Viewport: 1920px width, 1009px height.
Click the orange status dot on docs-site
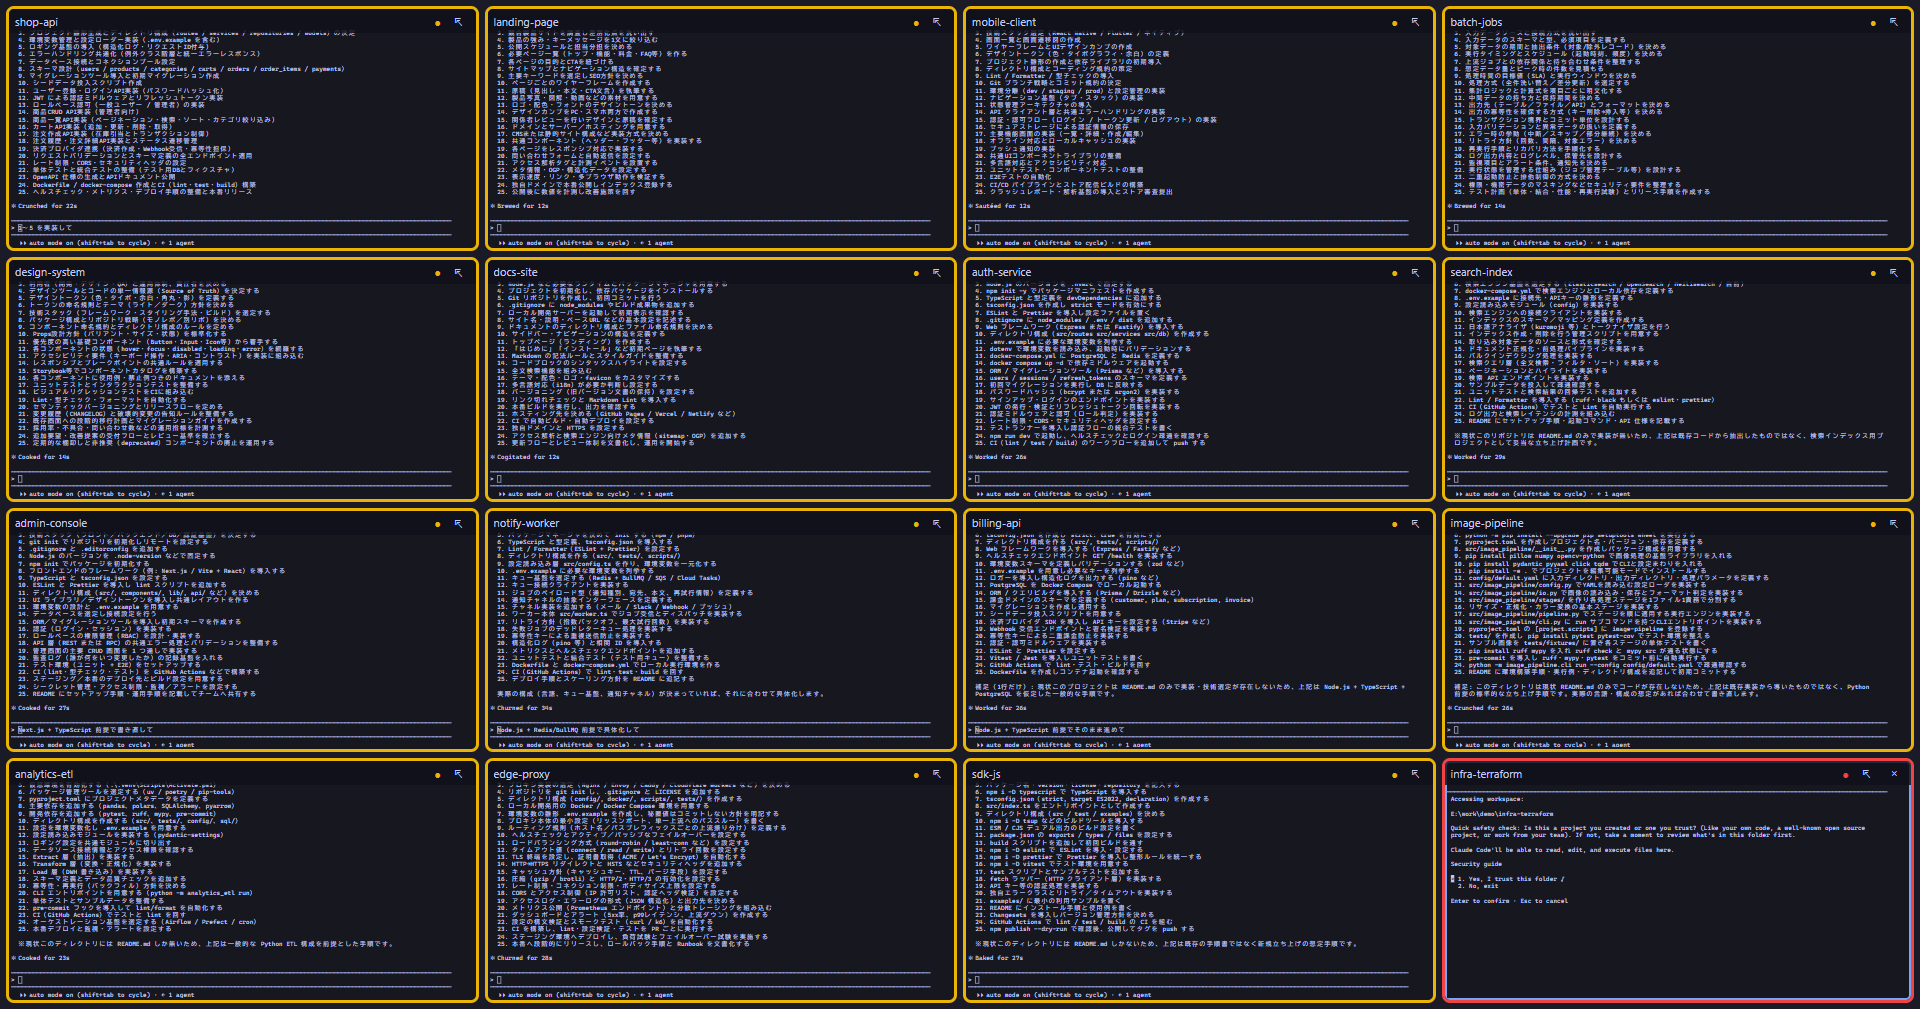[916, 273]
